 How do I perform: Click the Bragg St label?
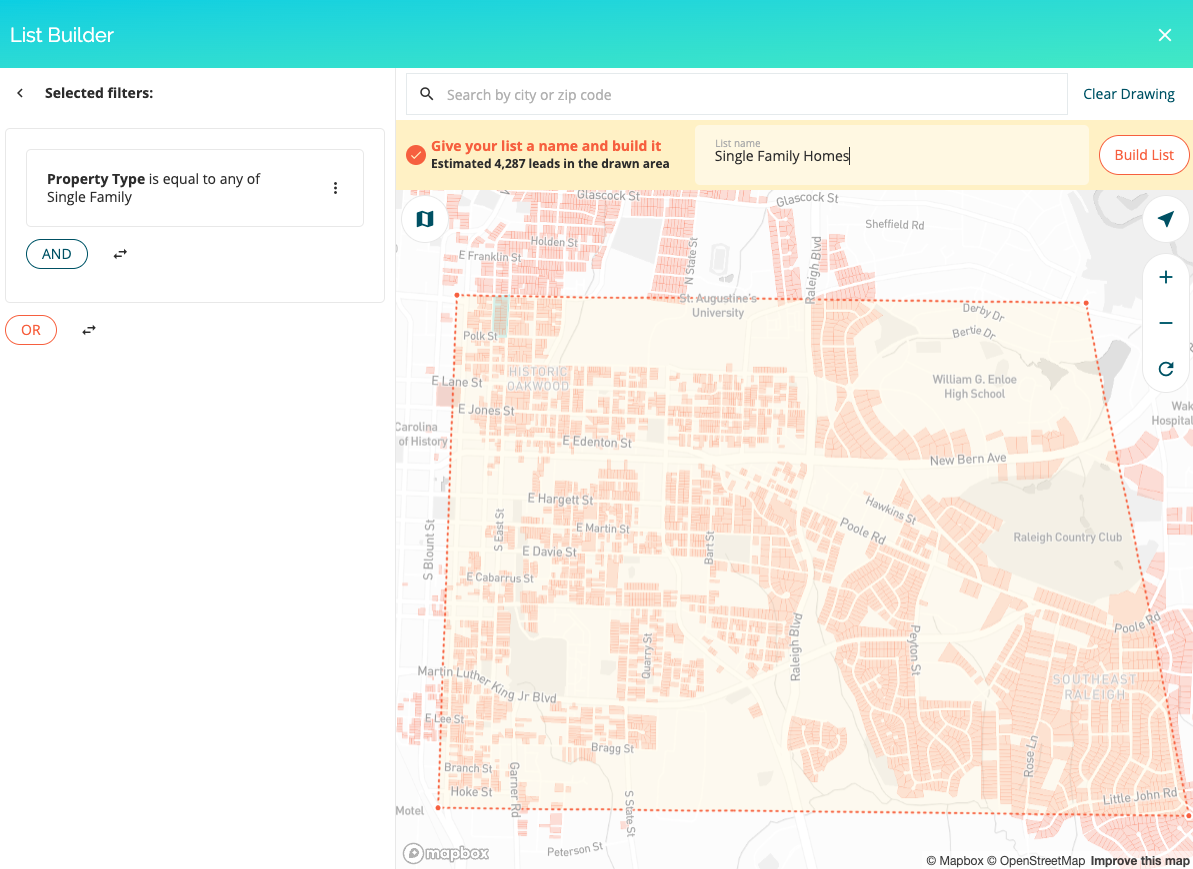(x=612, y=748)
